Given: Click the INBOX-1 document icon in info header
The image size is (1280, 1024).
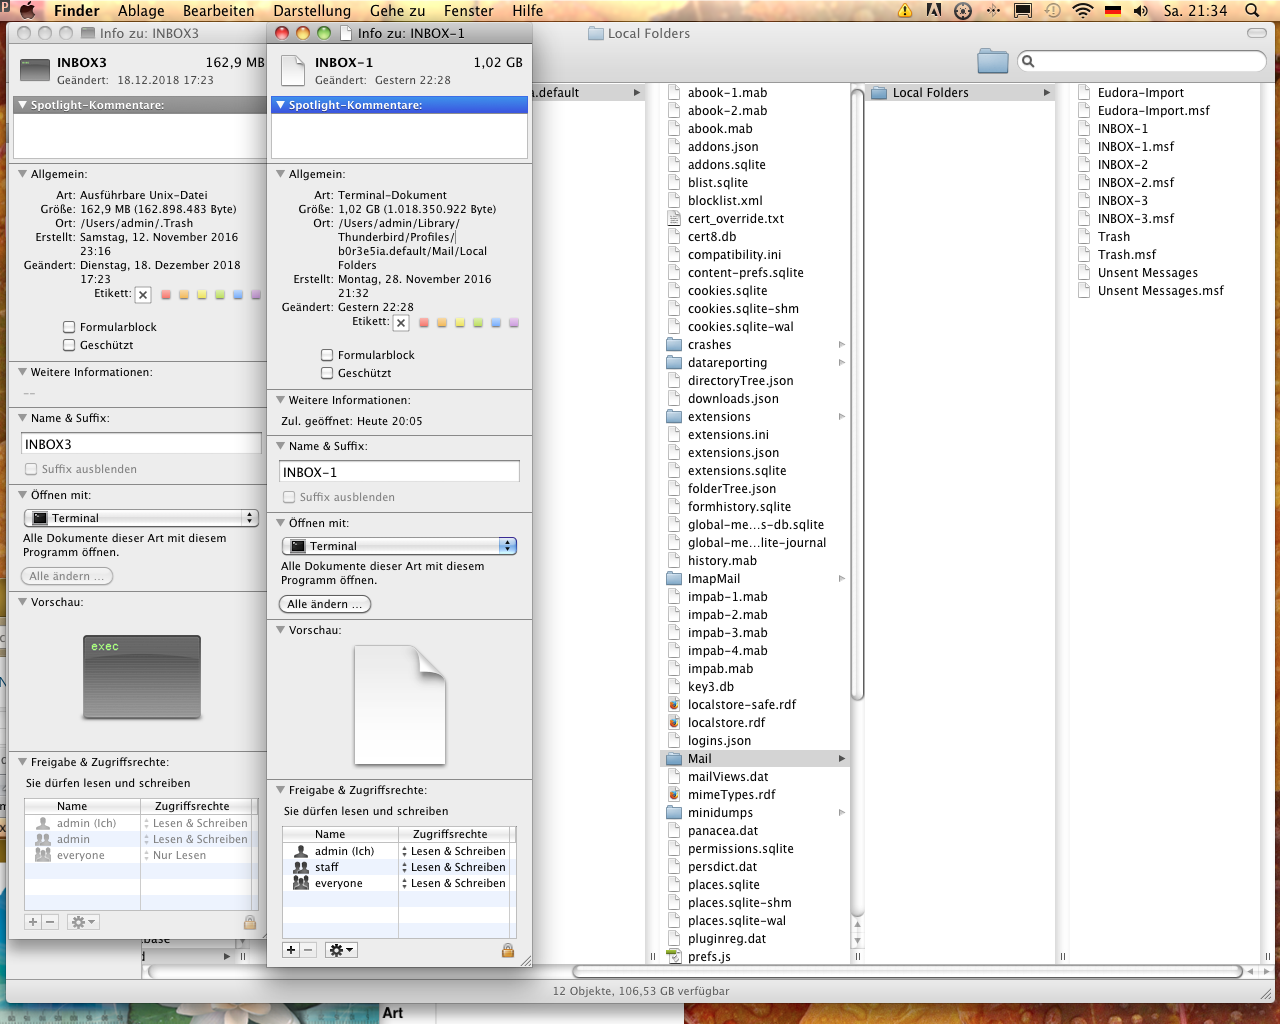Looking at the screenshot, I should (293, 70).
